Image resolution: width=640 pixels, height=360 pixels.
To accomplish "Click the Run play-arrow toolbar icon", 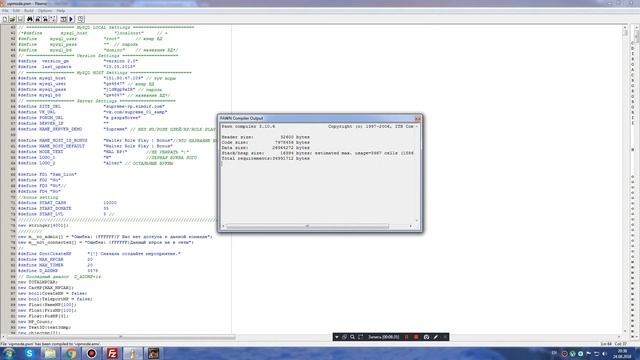I will (71, 19).
